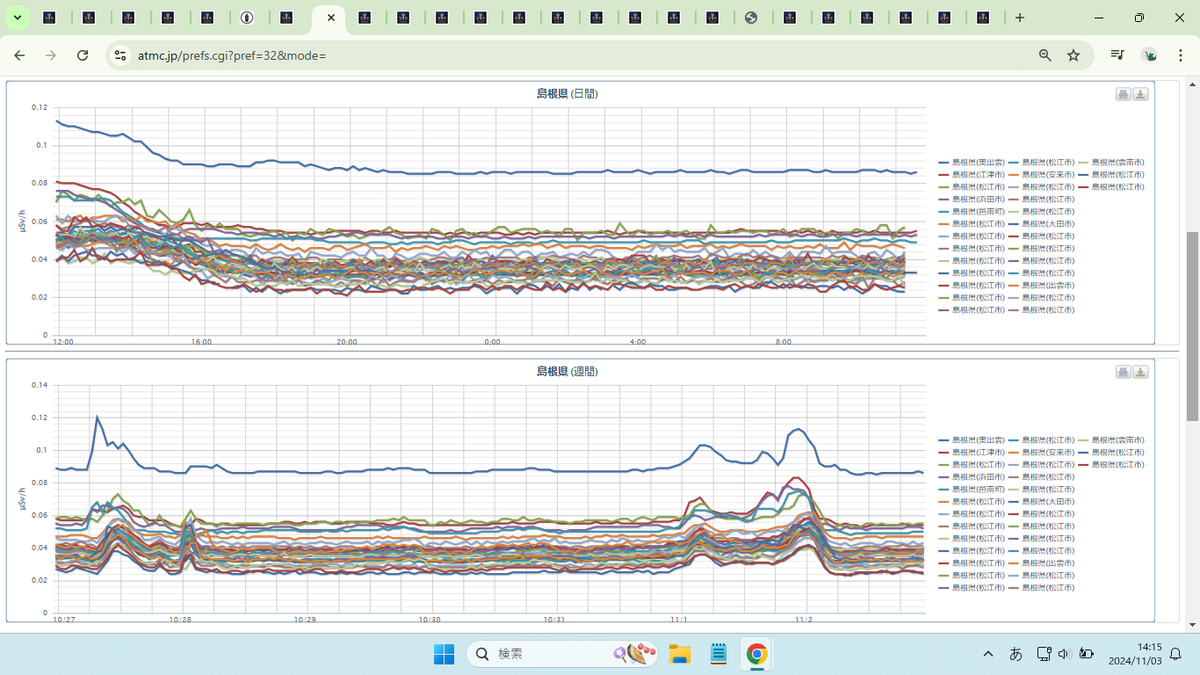Screen dimensions: 1200x675
Task: Open the media control icon in toolbar
Action: click(1118, 55)
